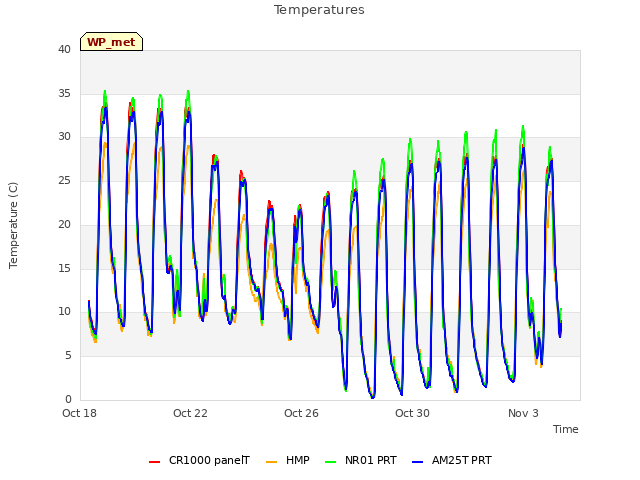Click the 10 y-axis tick label
640x480 pixels.
(64, 312)
